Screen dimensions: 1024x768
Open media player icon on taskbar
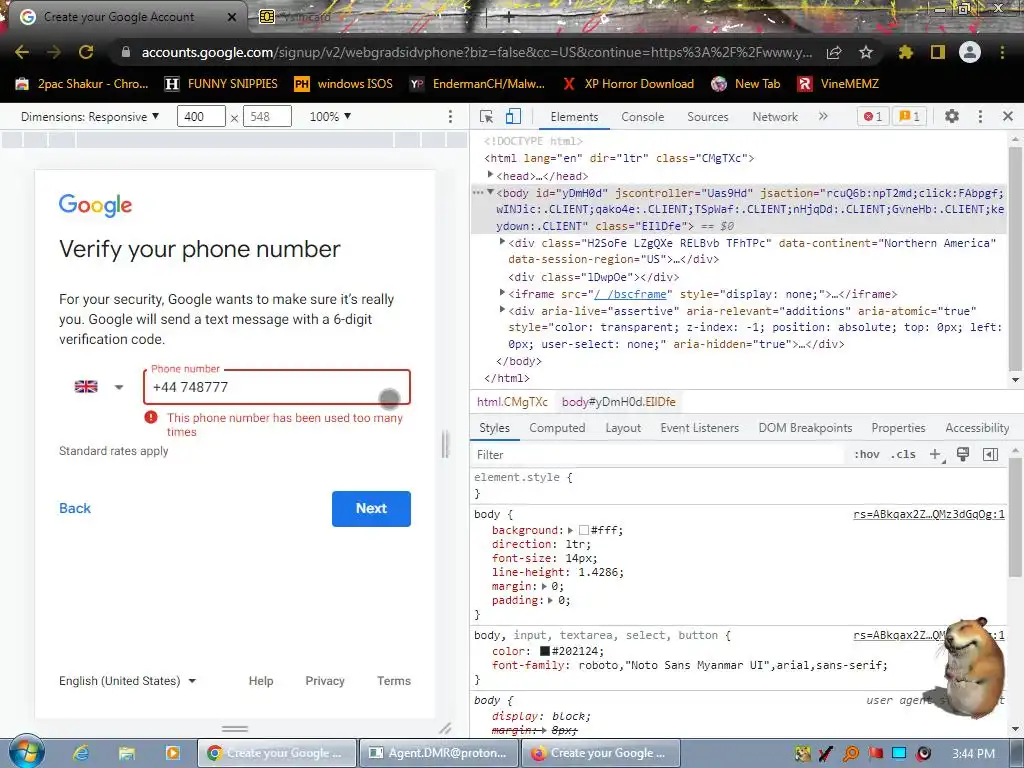pos(172,753)
